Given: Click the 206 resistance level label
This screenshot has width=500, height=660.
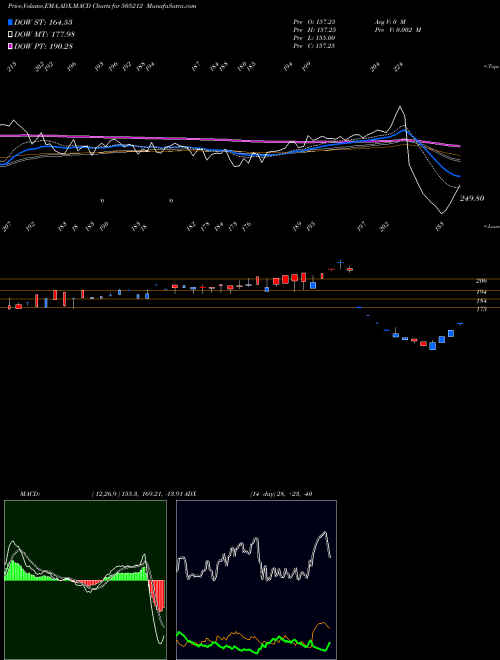Looking at the screenshot, I should click(481, 281).
